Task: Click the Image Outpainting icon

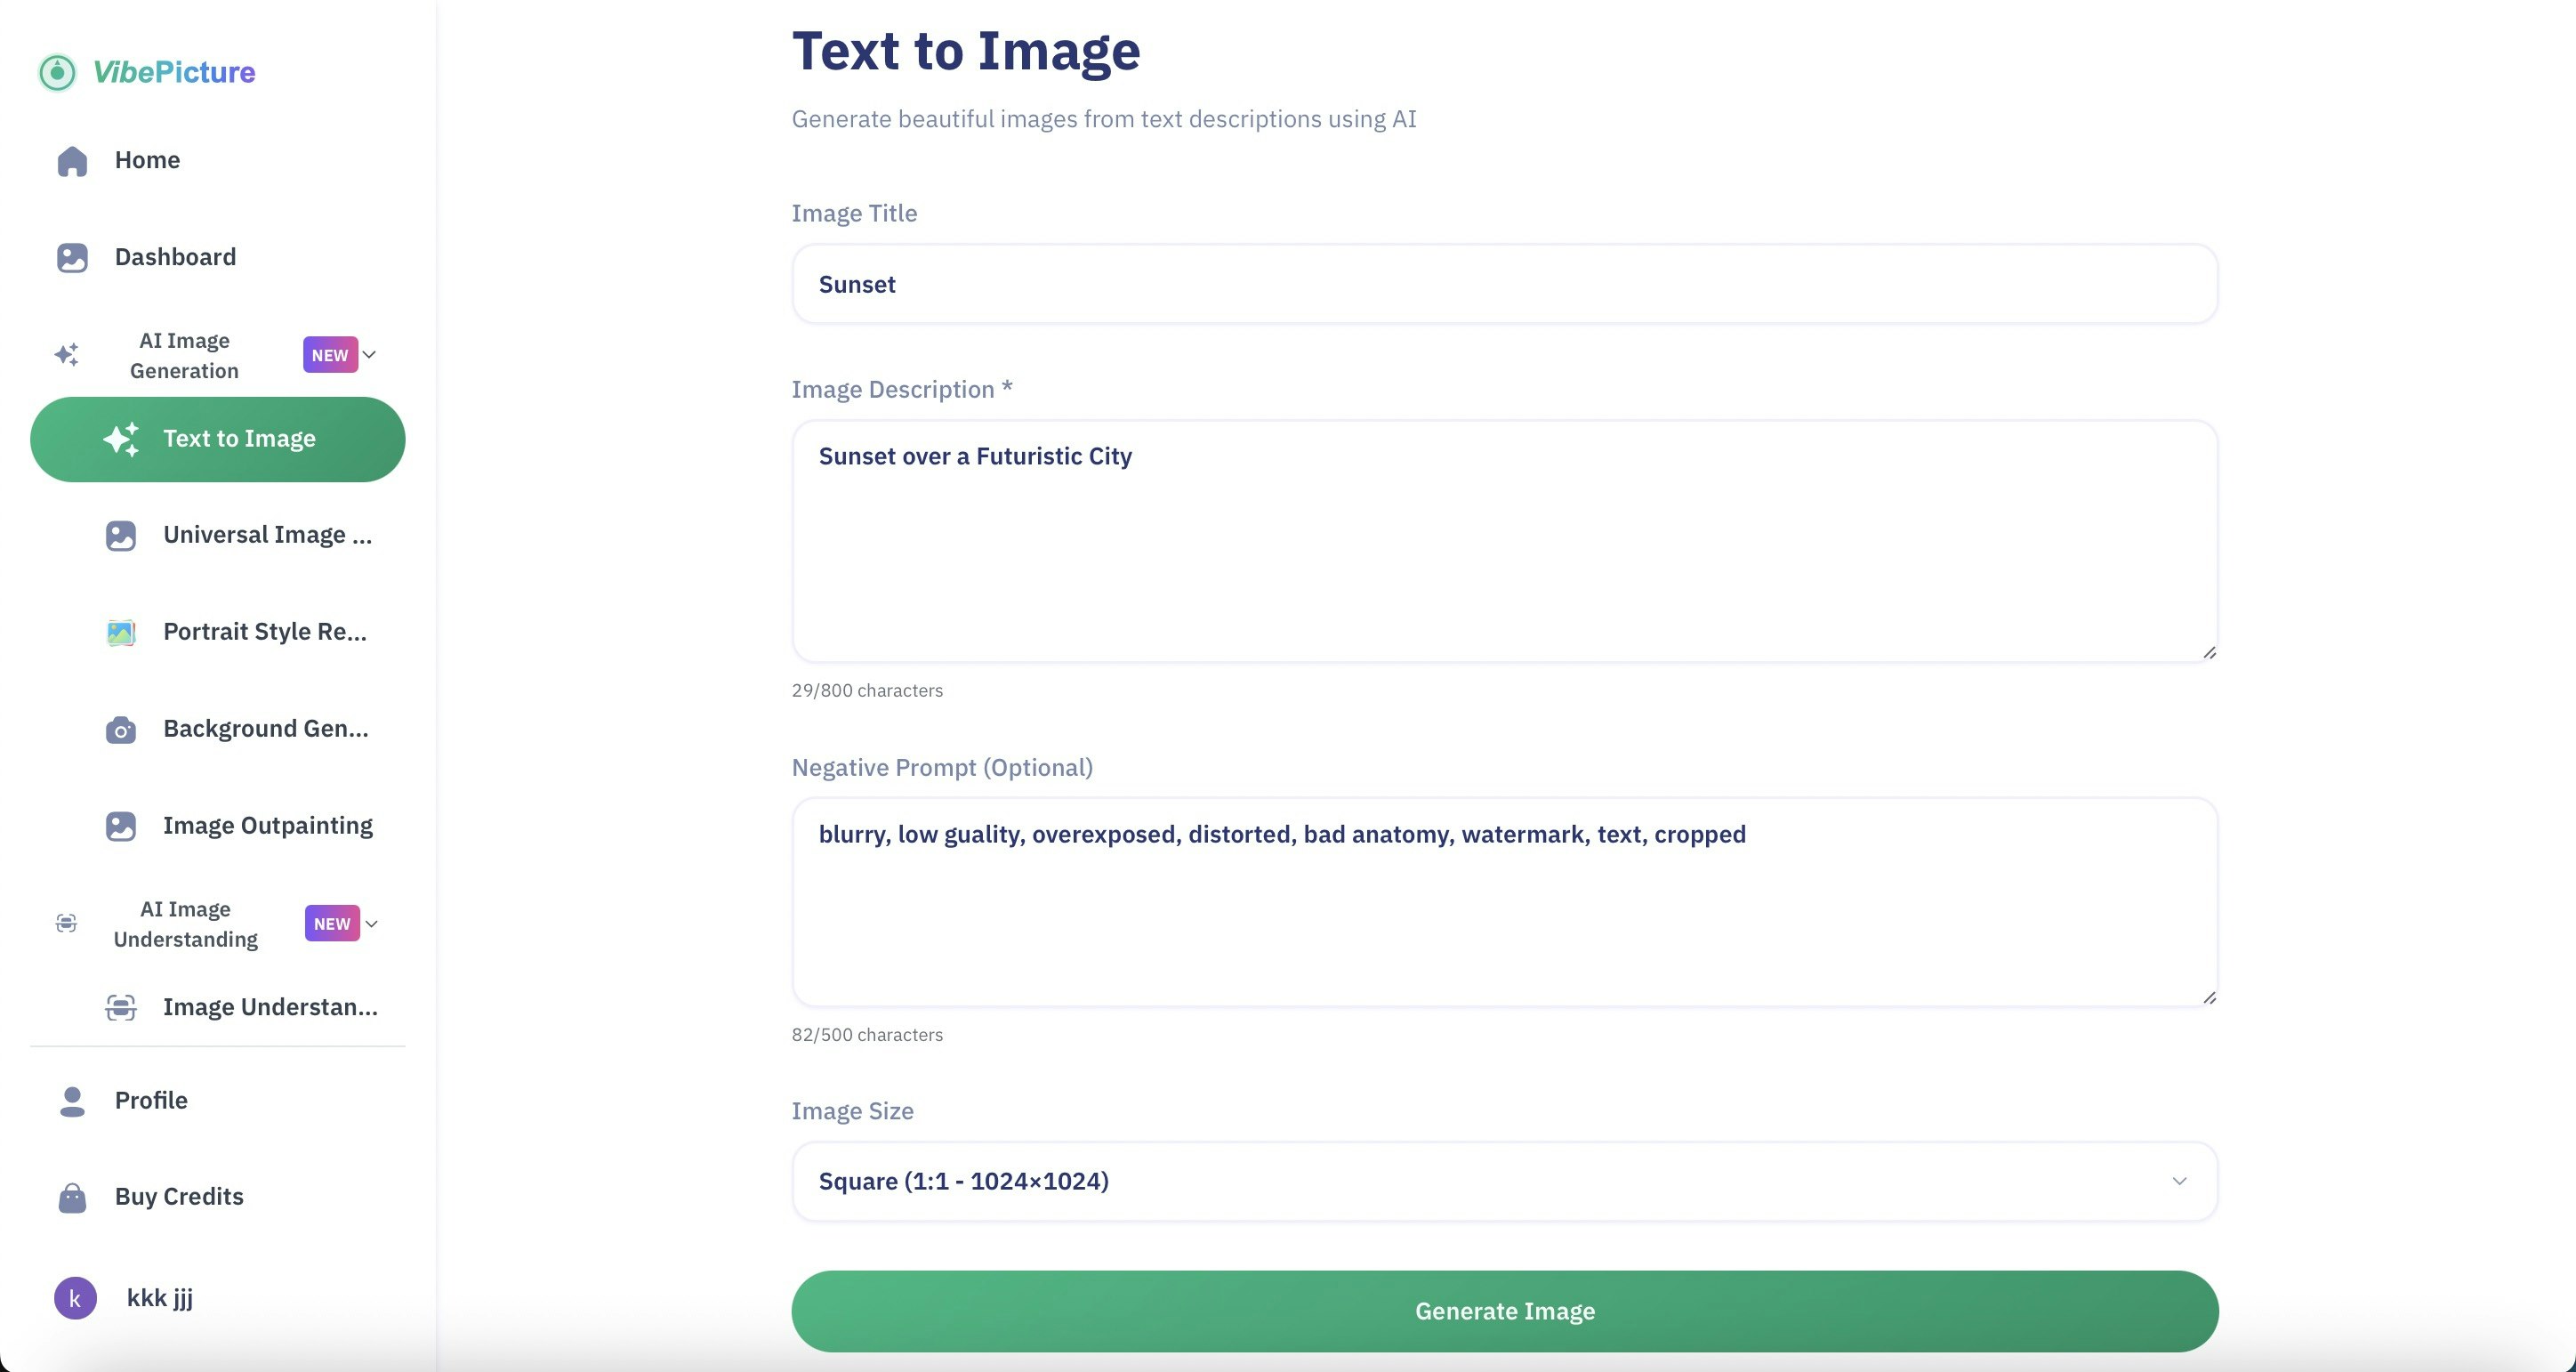Action: [121, 827]
